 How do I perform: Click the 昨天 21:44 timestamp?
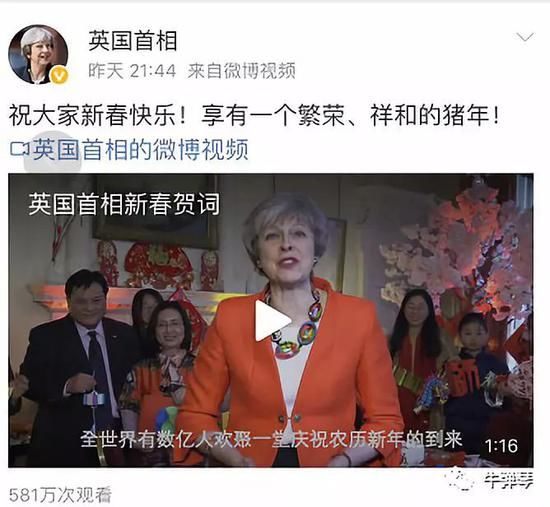[x=132, y=72]
